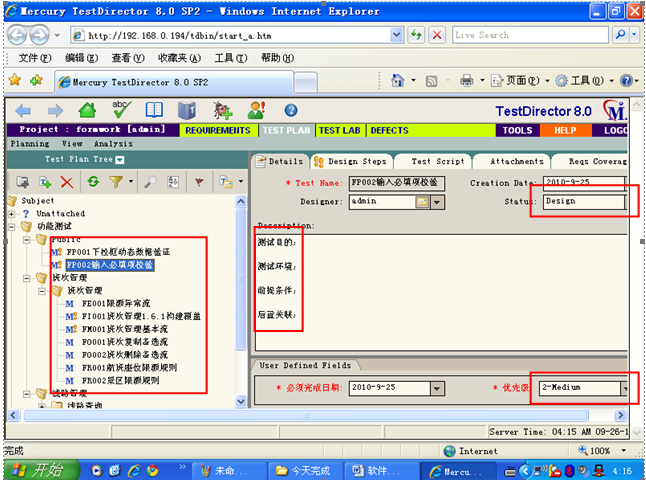Open the 必须完成日期 date dropdown
646x480 pixels.
point(437,388)
